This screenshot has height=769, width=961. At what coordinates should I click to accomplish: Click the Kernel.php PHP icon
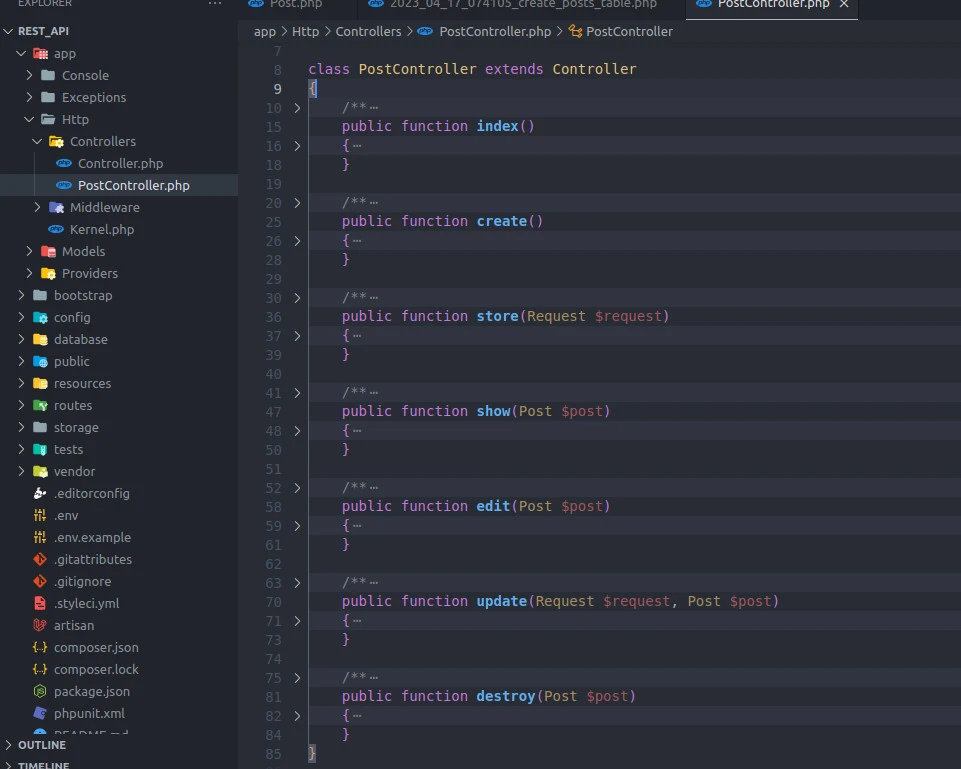tap(56, 229)
